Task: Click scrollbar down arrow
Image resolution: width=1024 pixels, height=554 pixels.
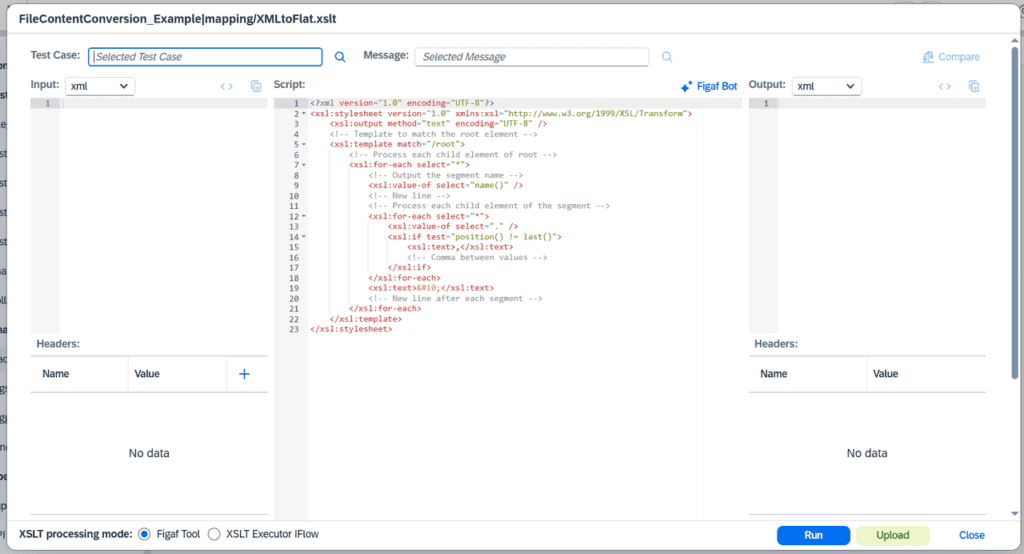Action: click(1014, 513)
